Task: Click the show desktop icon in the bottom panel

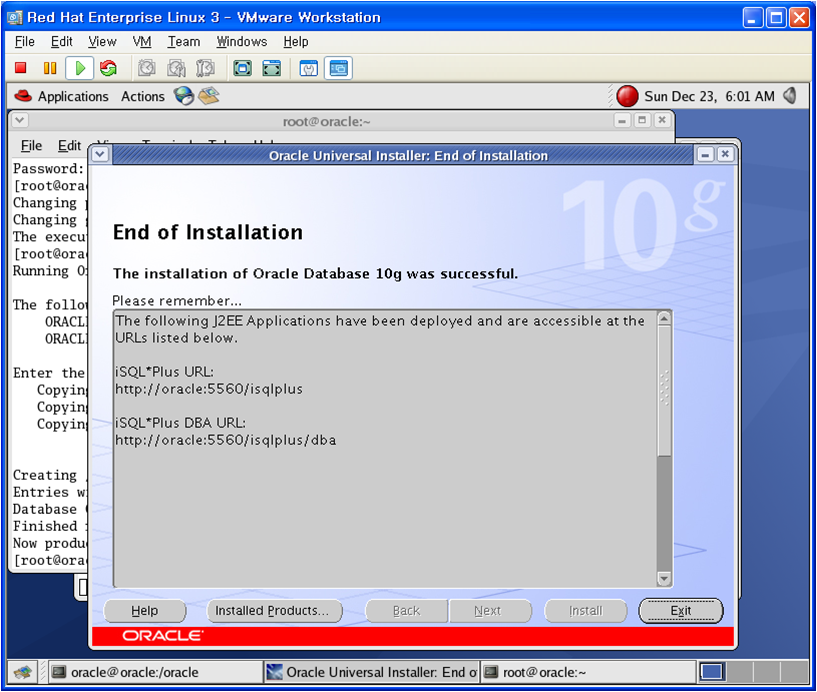Action: pyautogui.click(x=22, y=672)
